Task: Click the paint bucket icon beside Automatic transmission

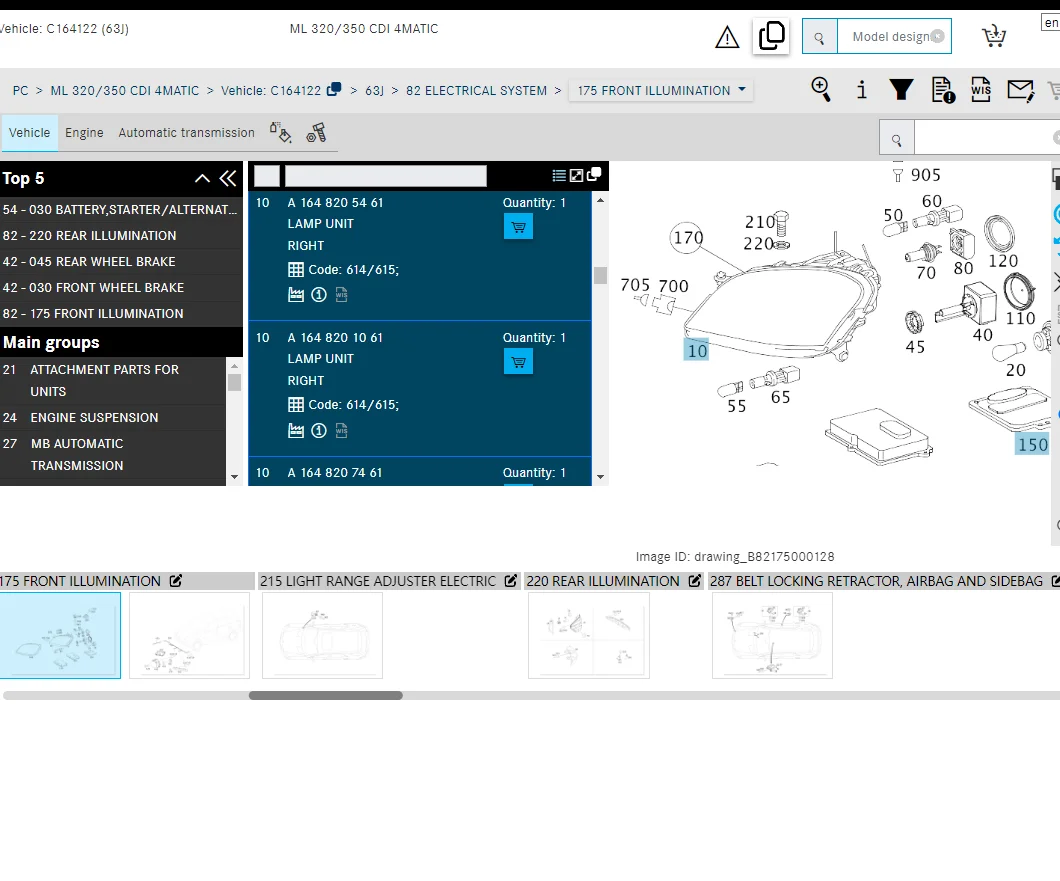Action: click(x=281, y=133)
